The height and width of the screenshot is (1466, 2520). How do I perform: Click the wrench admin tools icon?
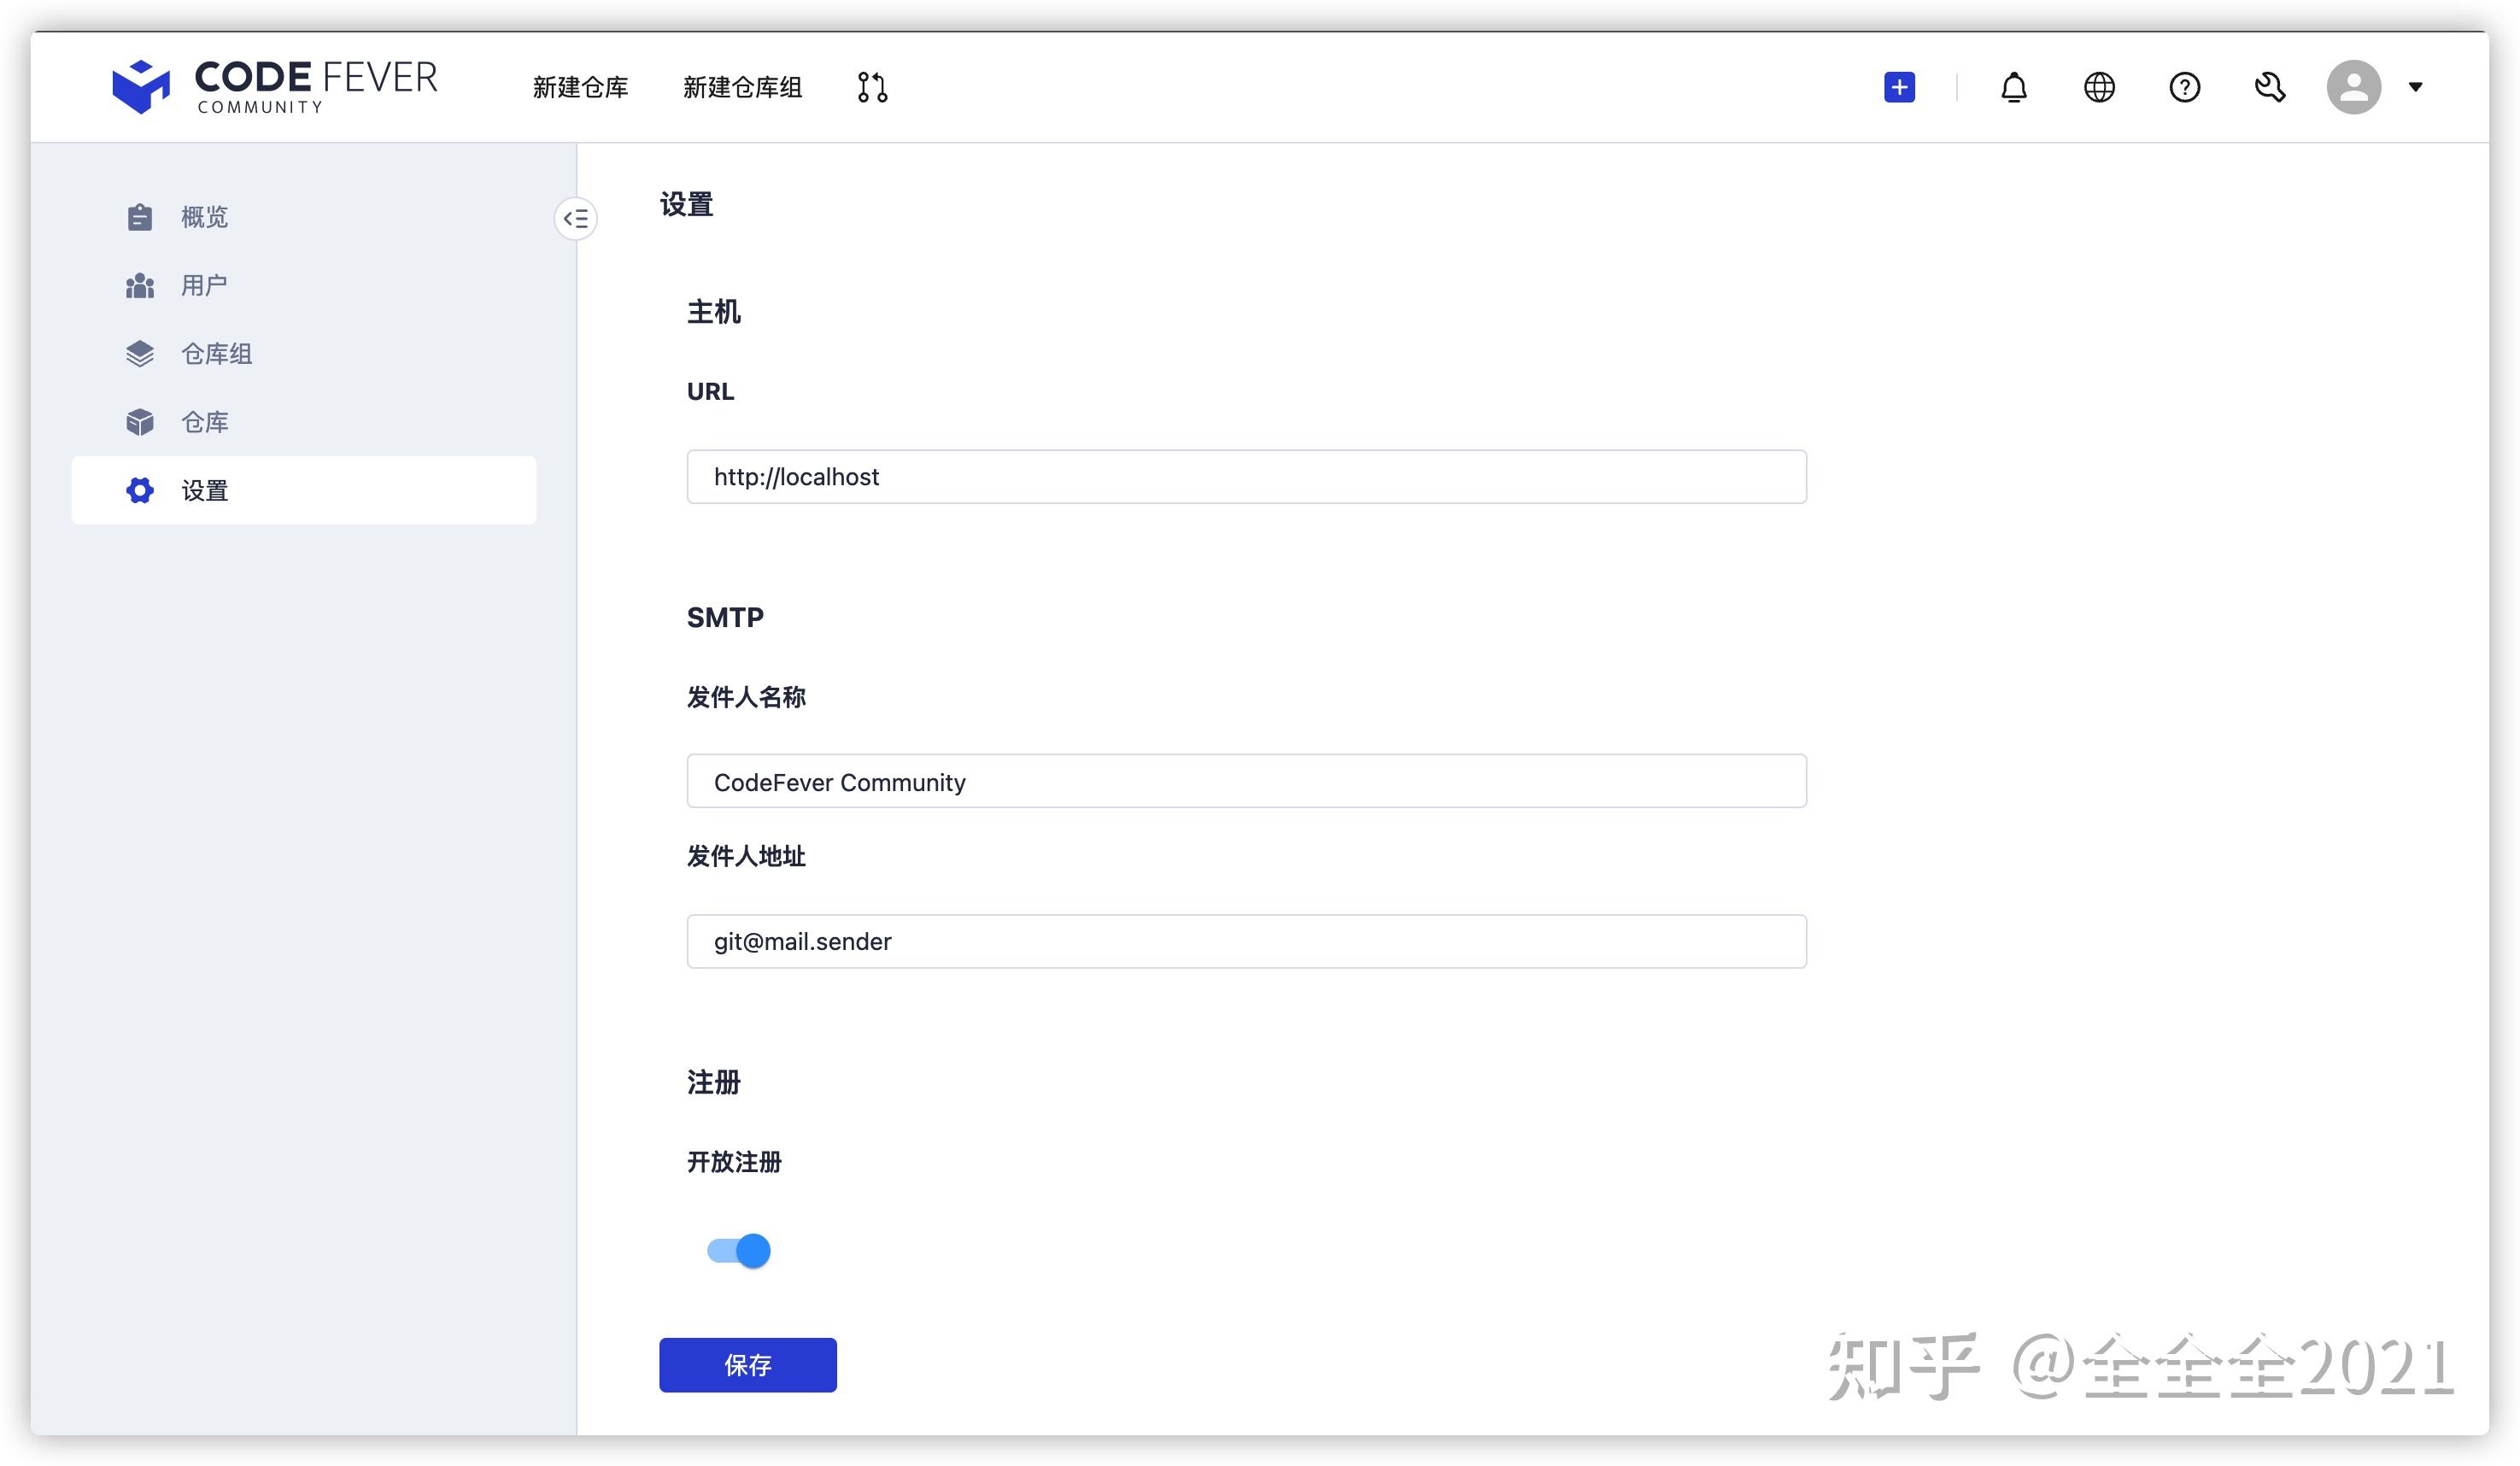pos(2270,87)
